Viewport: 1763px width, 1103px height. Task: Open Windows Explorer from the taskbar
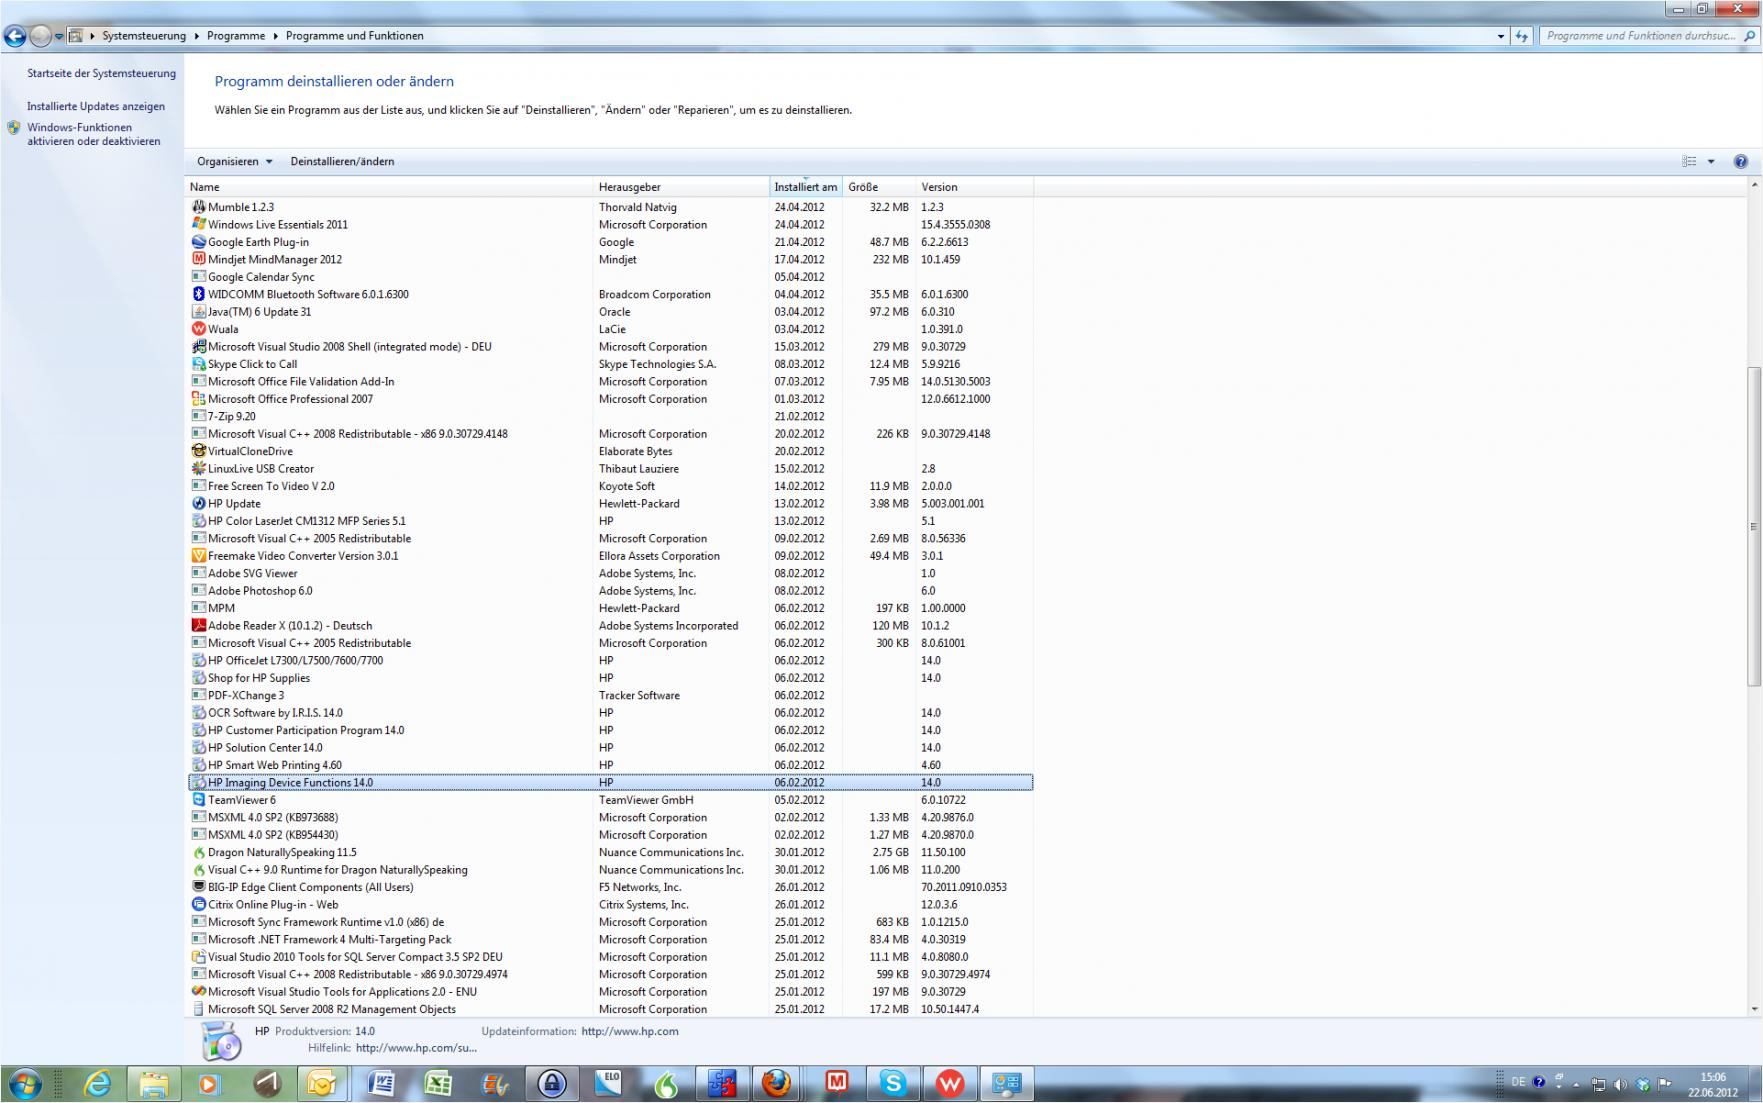(153, 1083)
